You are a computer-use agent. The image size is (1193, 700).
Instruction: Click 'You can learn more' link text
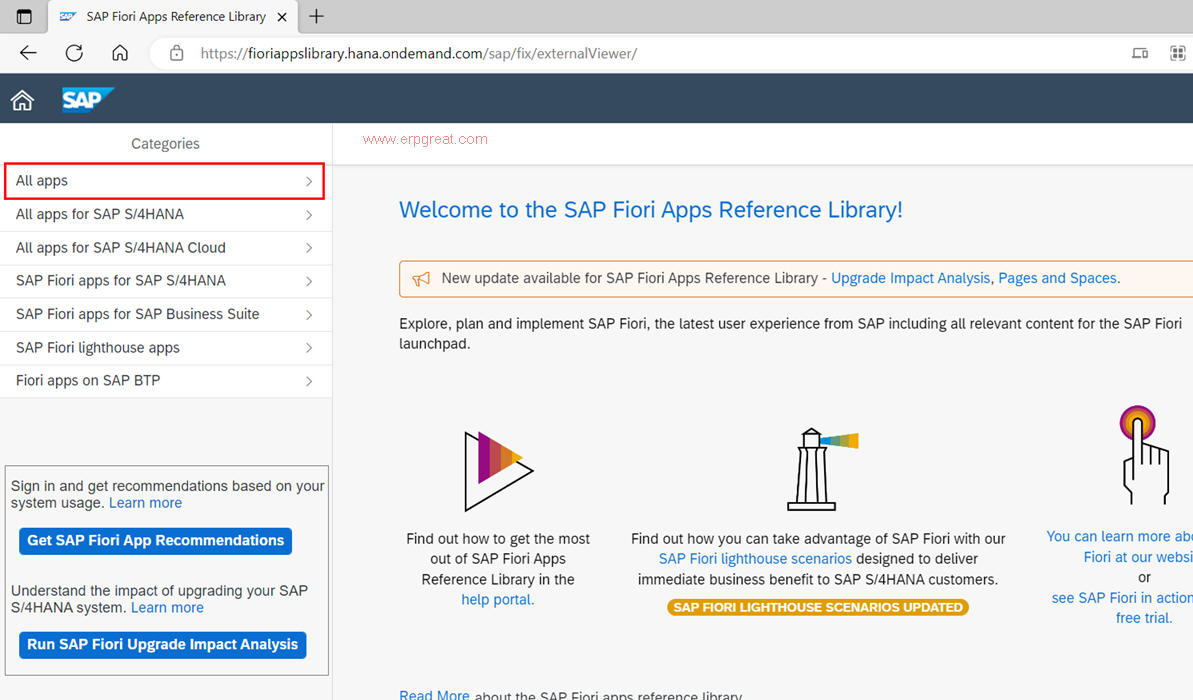(x=1119, y=536)
